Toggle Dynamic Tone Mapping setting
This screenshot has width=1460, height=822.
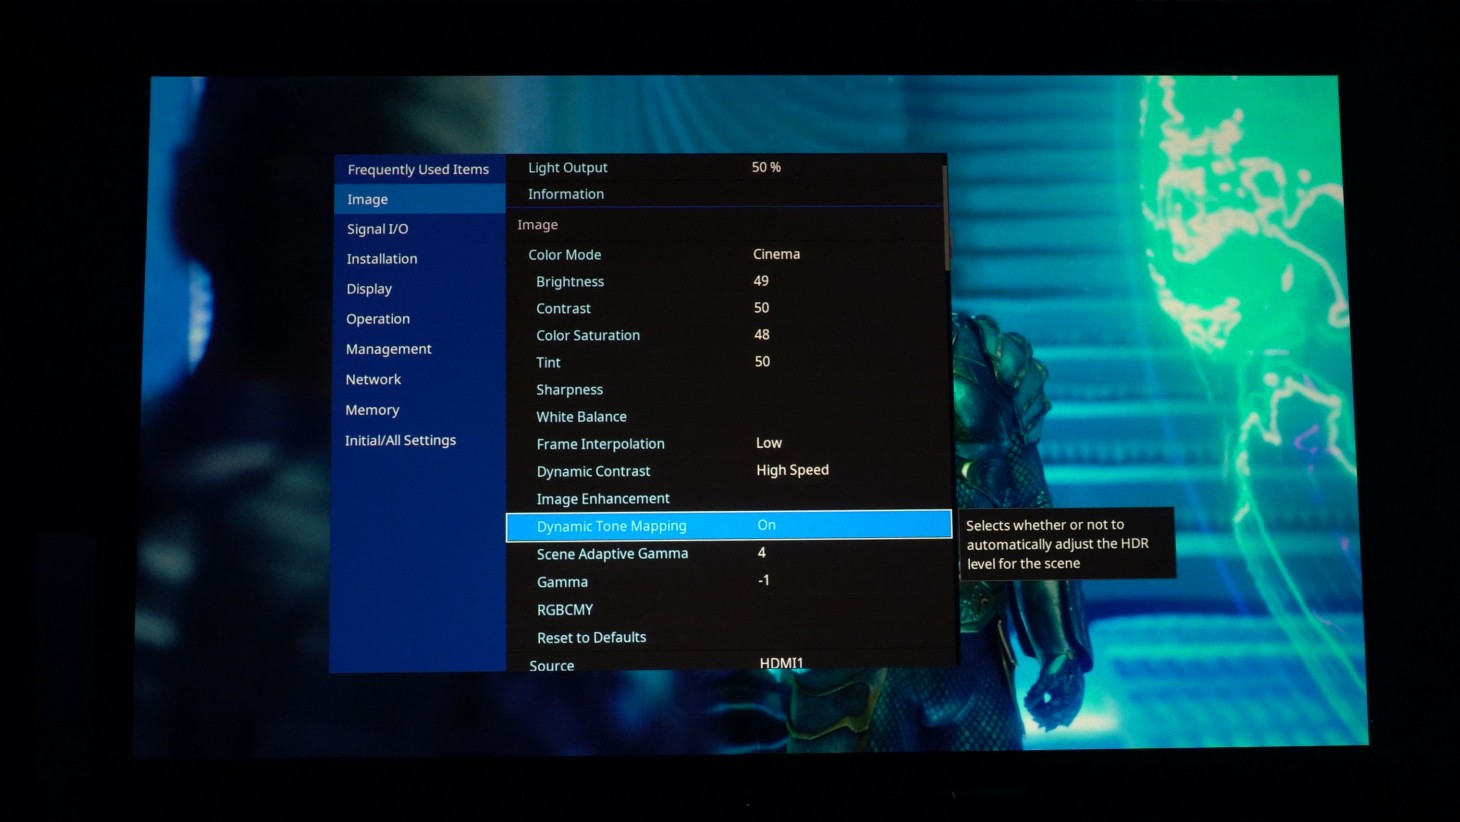729,525
